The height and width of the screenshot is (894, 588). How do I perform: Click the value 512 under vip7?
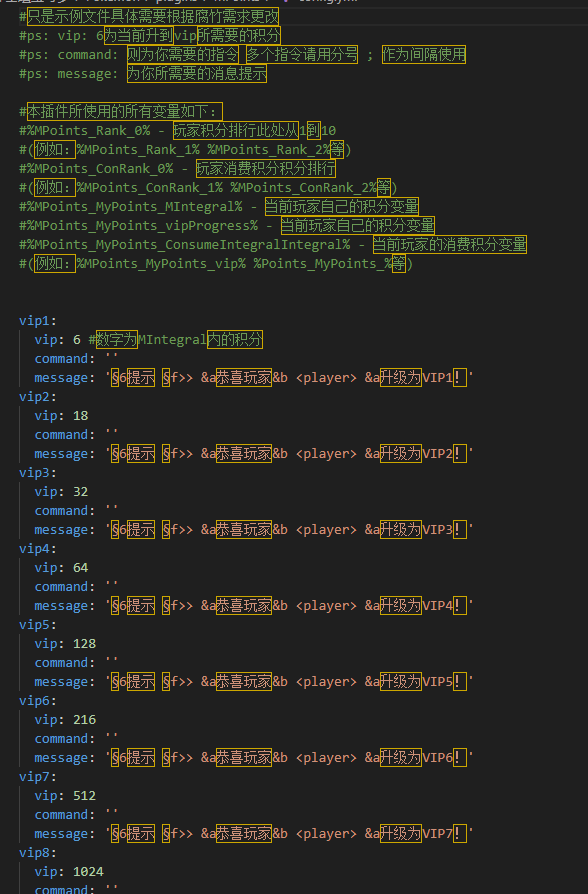click(x=84, y=795)
